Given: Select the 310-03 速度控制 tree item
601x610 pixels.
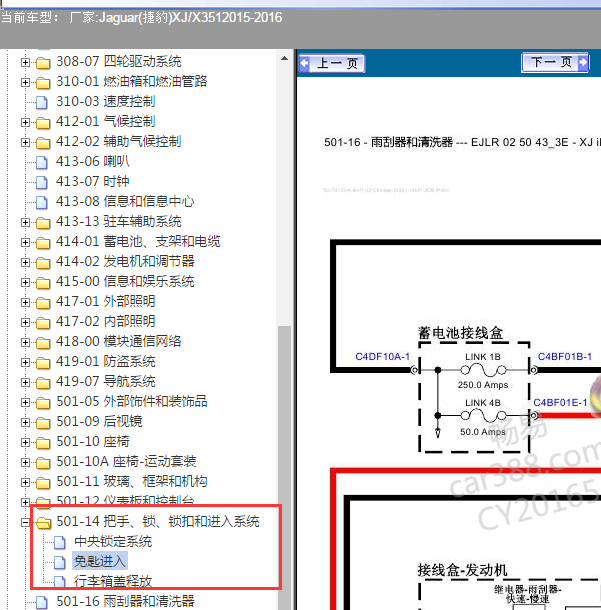Looking at the screenshot, I should coord(105,102).
